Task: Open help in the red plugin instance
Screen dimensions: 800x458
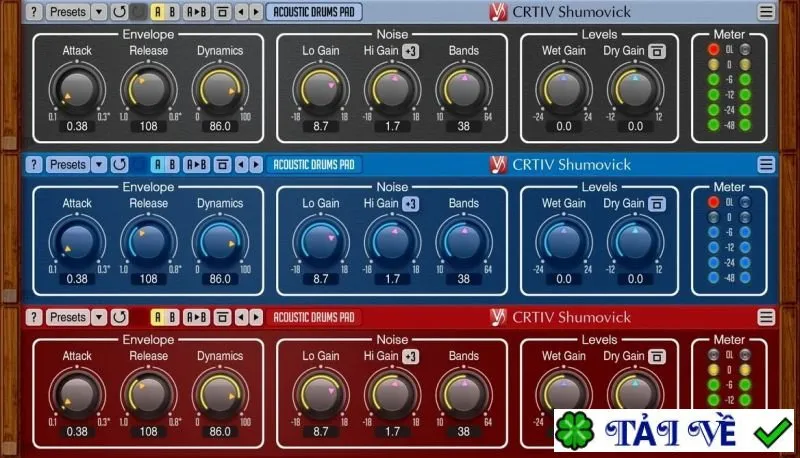Action: point(34,317)
